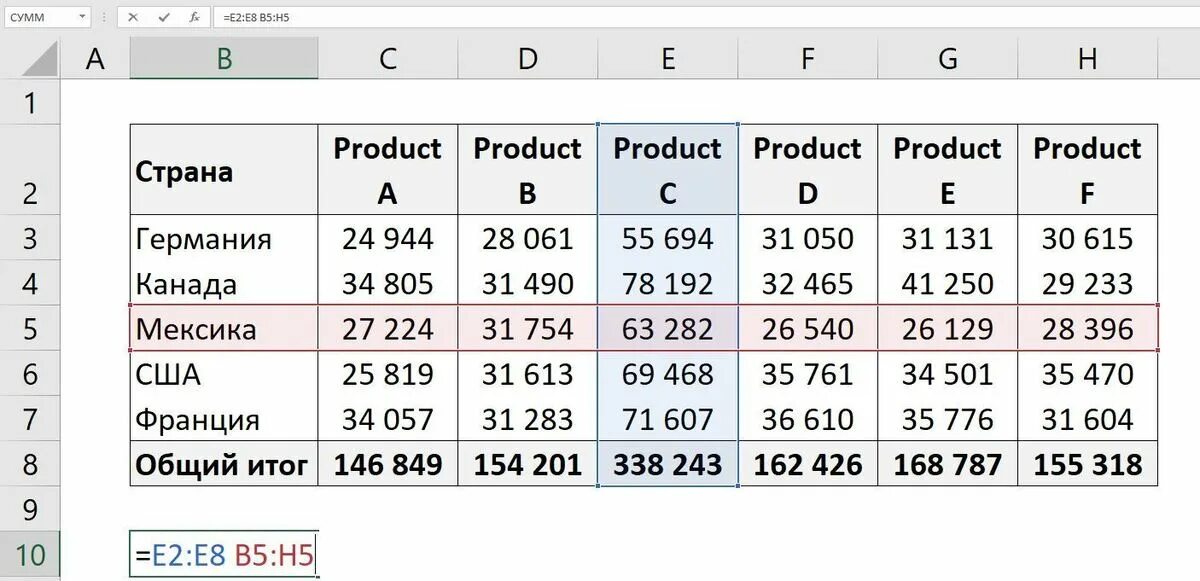Click cell with value 26 129
1200x581 pixels.
[x=948, y=328]
